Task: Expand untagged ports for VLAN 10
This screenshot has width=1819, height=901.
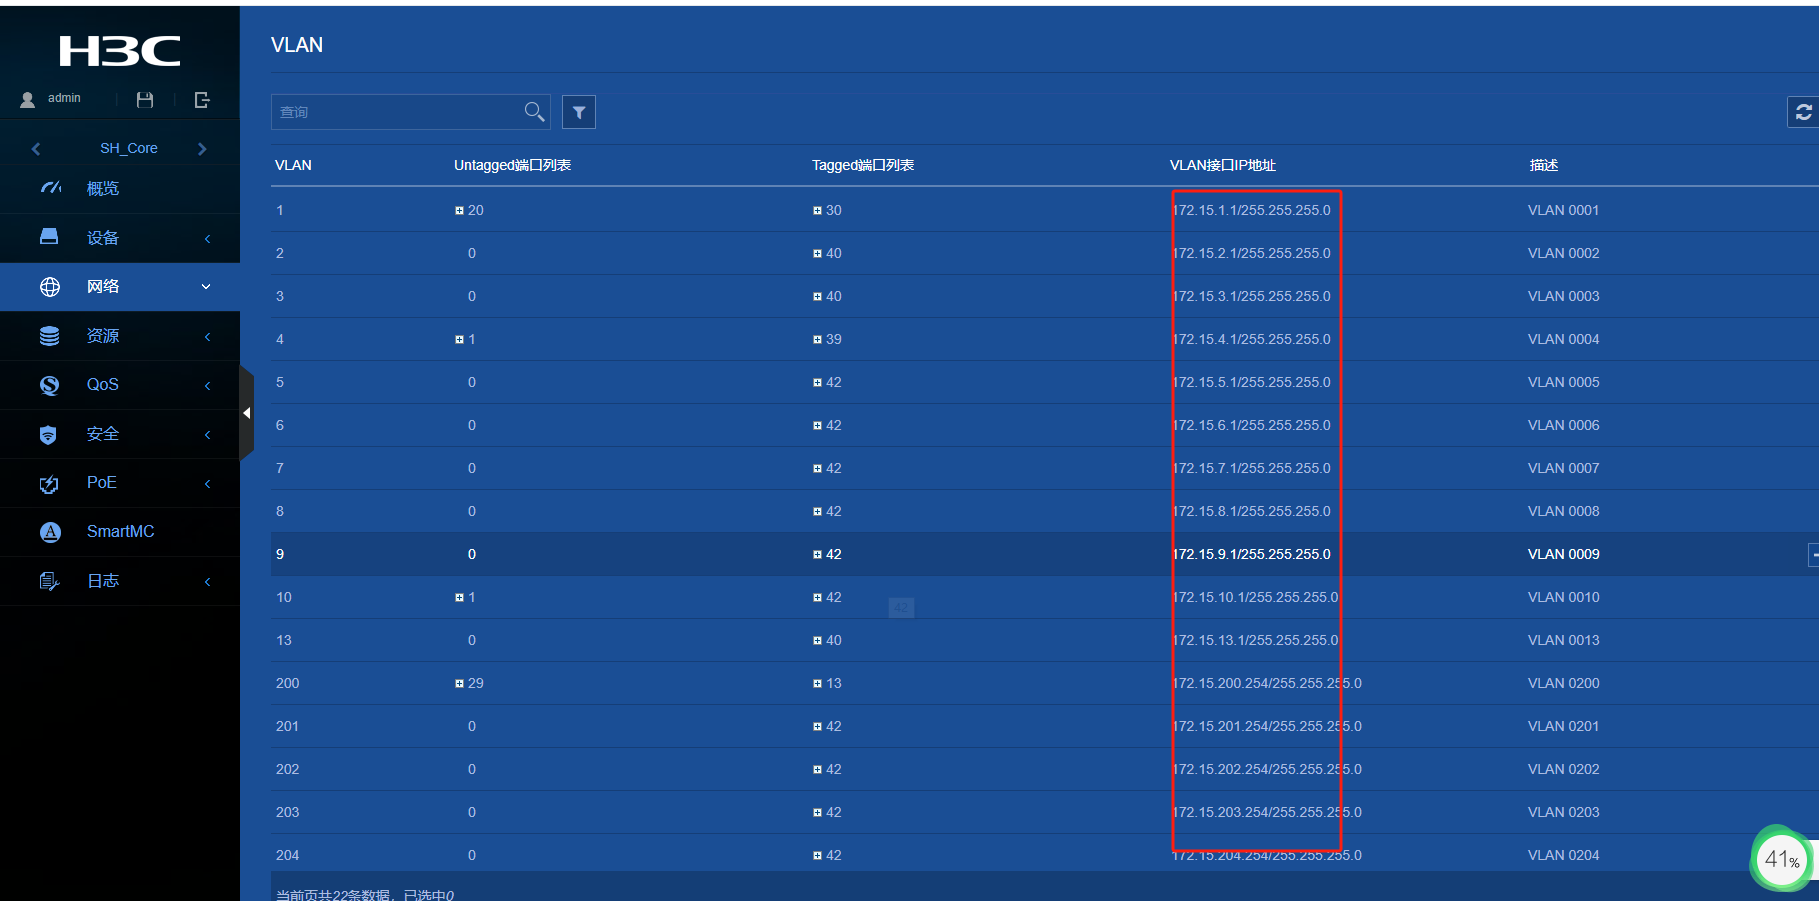Action: coord(459,598)
